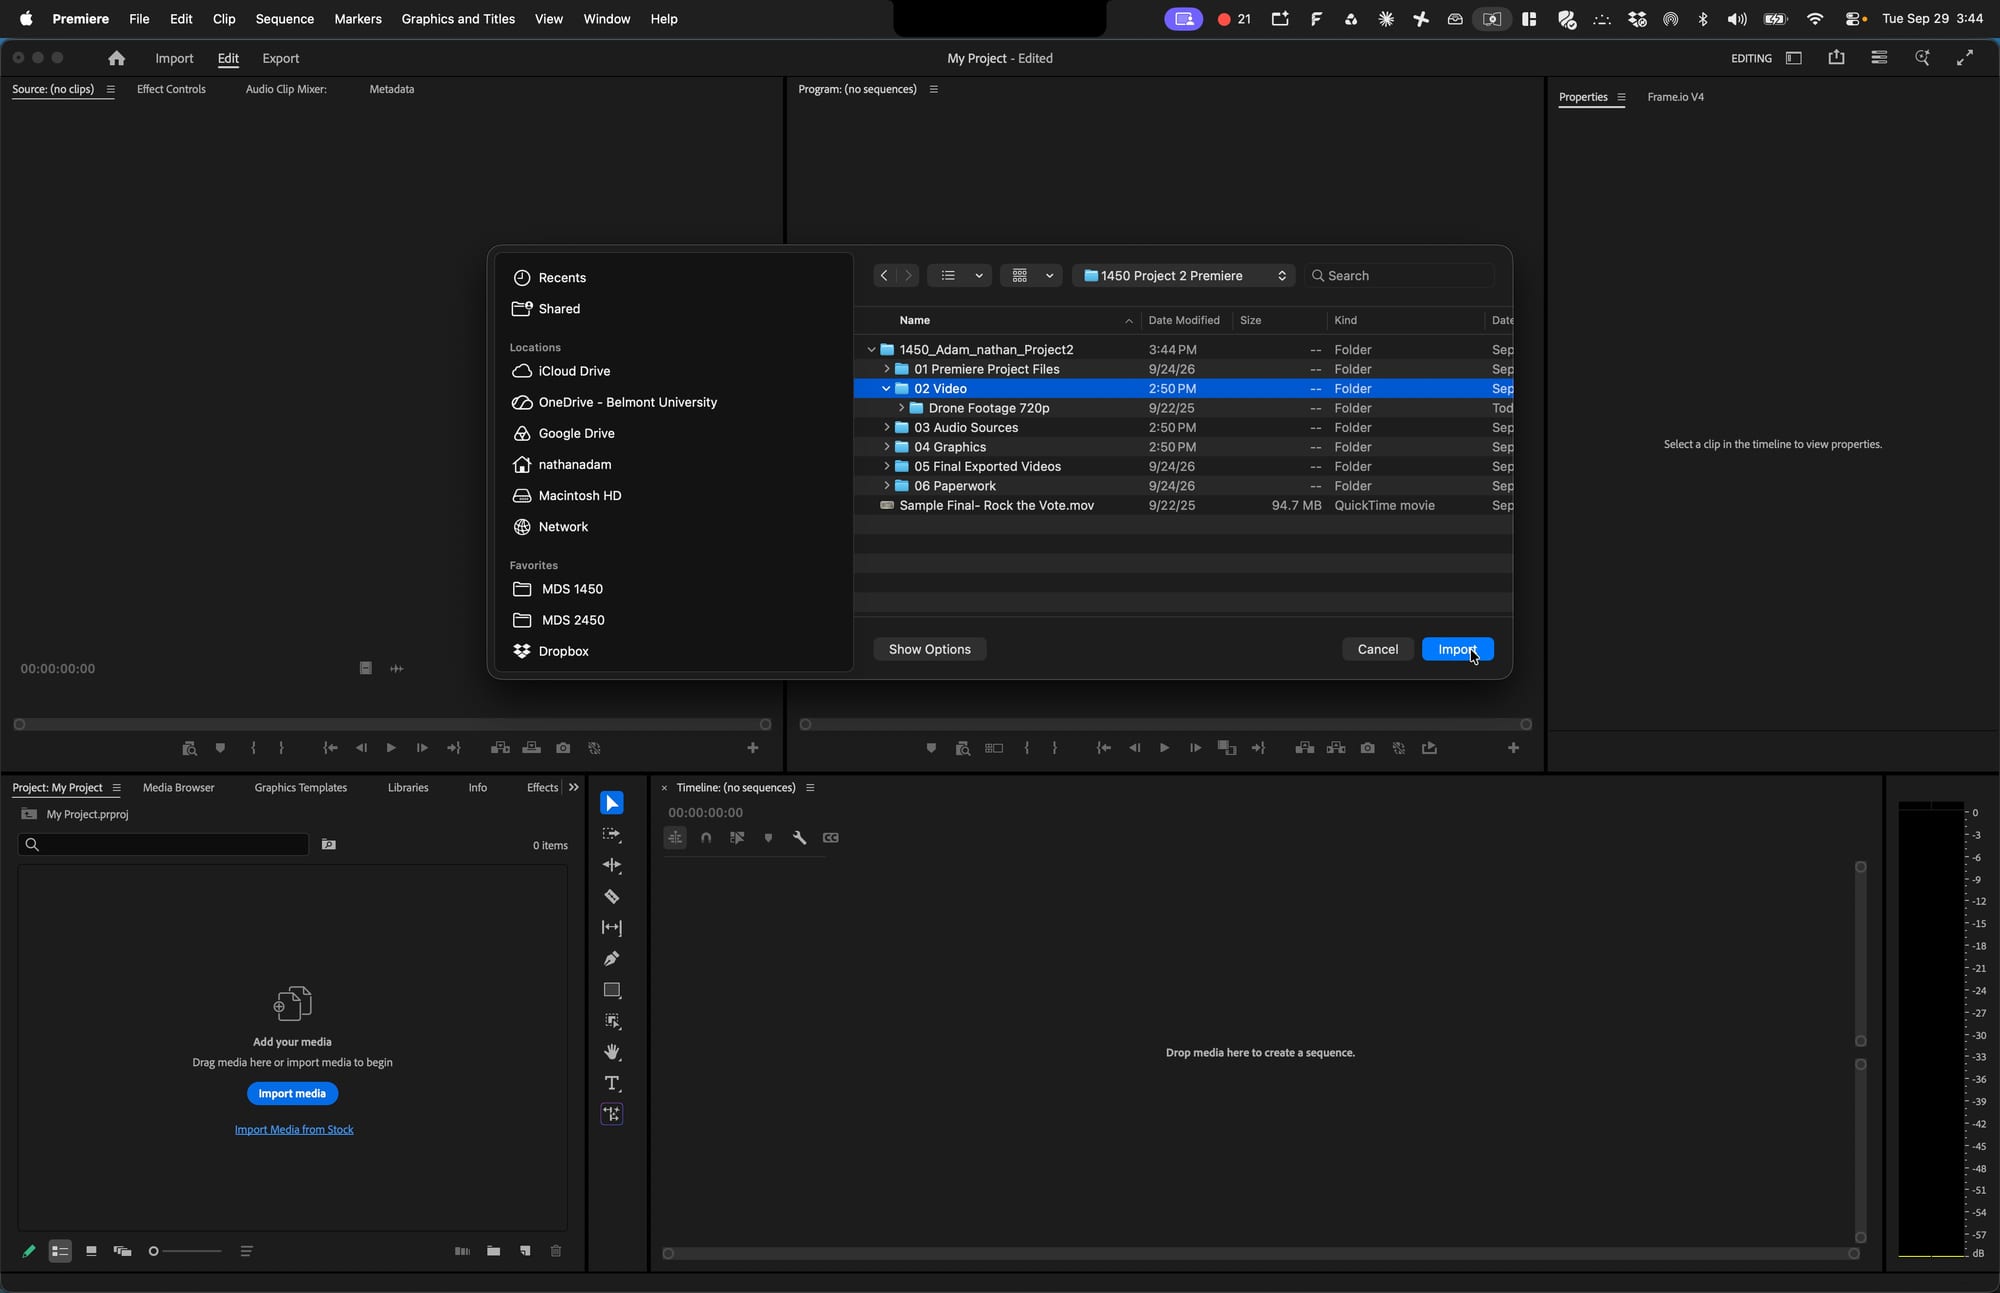The width and height of the screenshot is (2000, 1293).
Task: Click the Project panel search field
Action: 163,845
